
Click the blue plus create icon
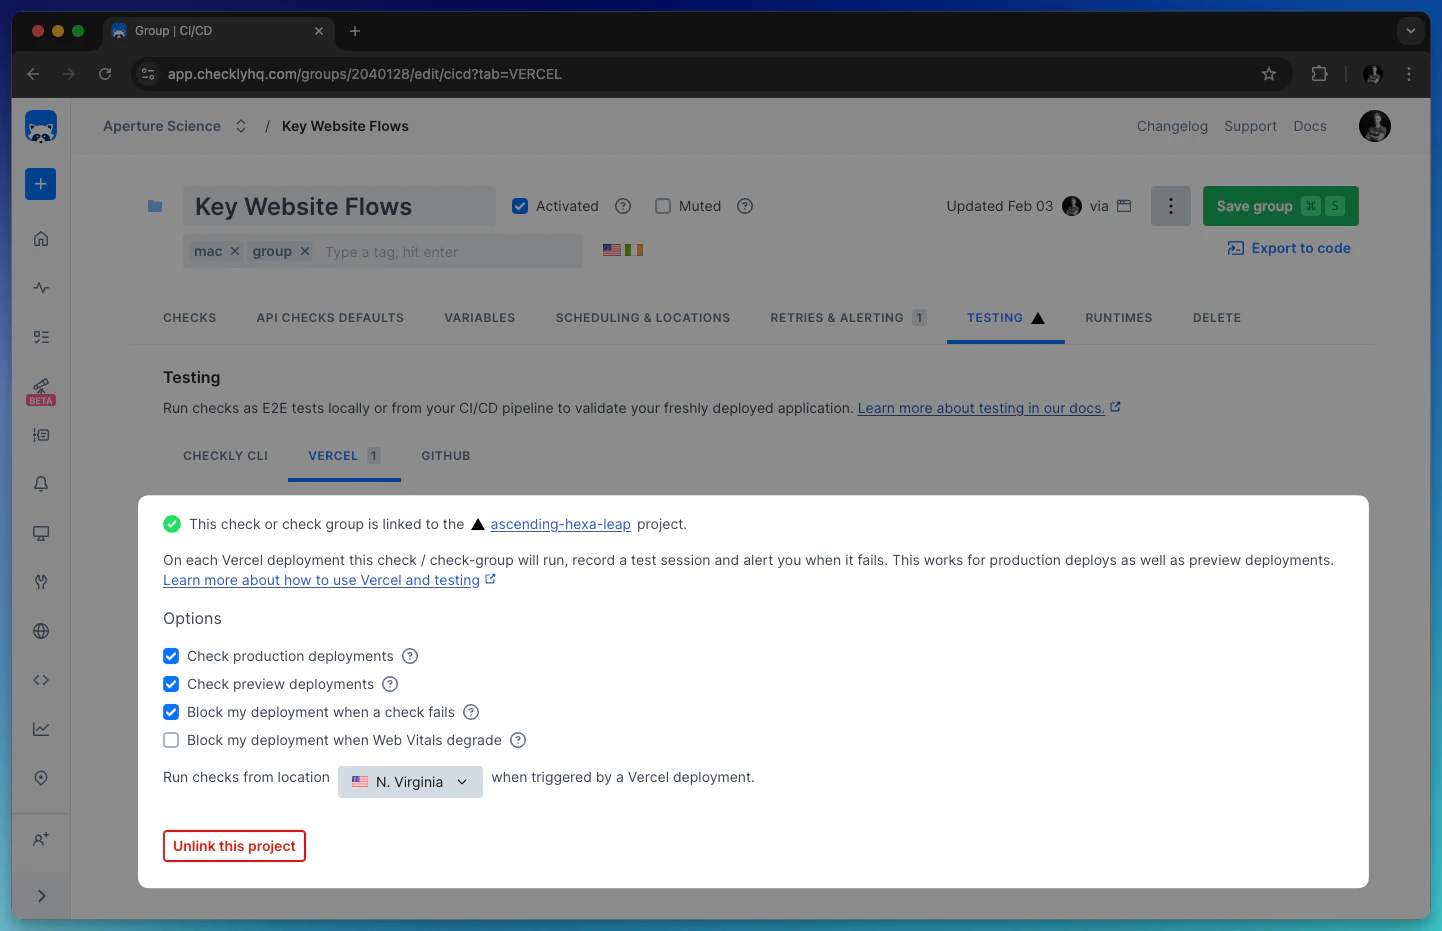click(x=40, y=184)
